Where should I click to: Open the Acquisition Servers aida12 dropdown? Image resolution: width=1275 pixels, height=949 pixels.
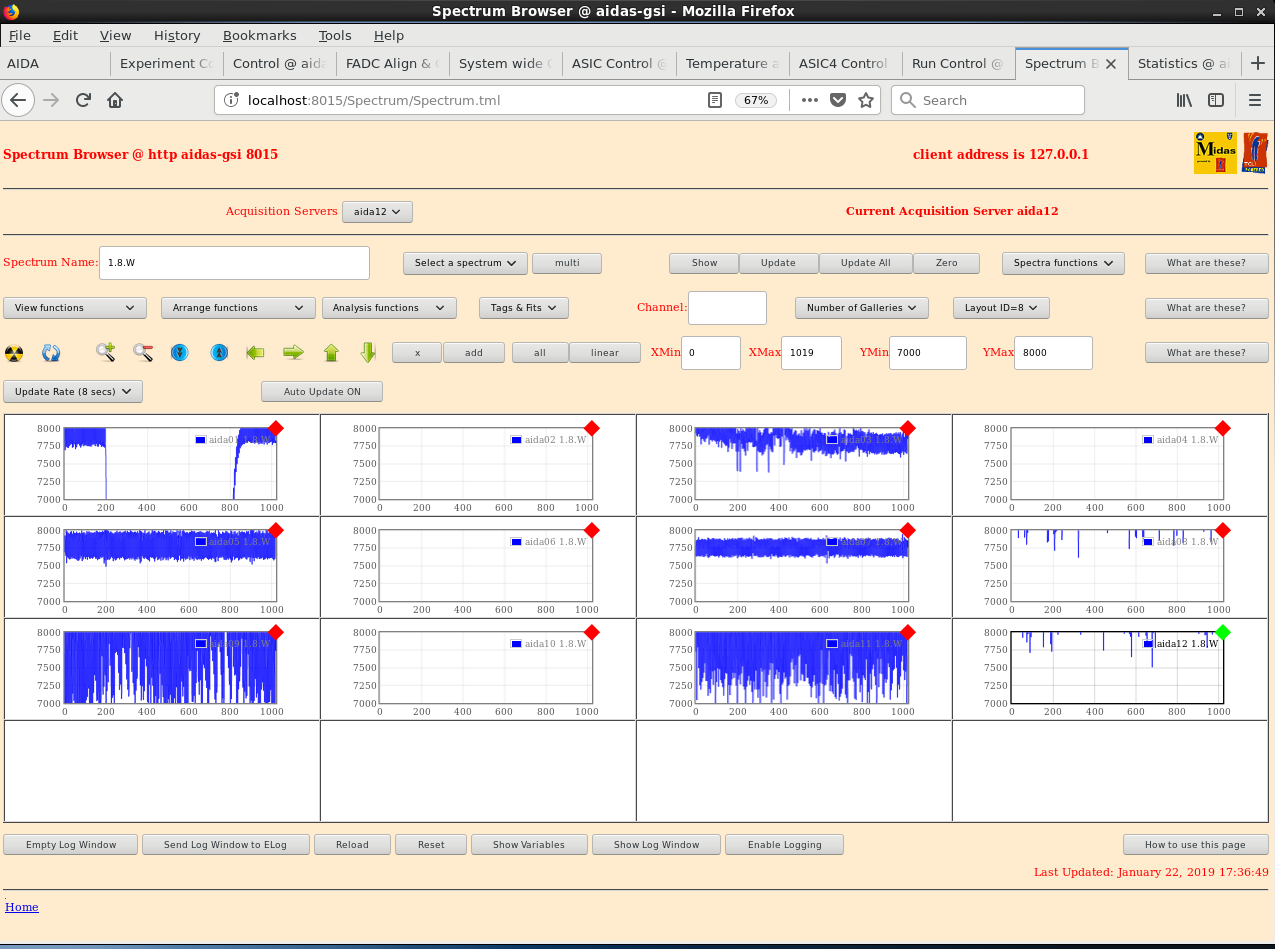coord(377,212)
